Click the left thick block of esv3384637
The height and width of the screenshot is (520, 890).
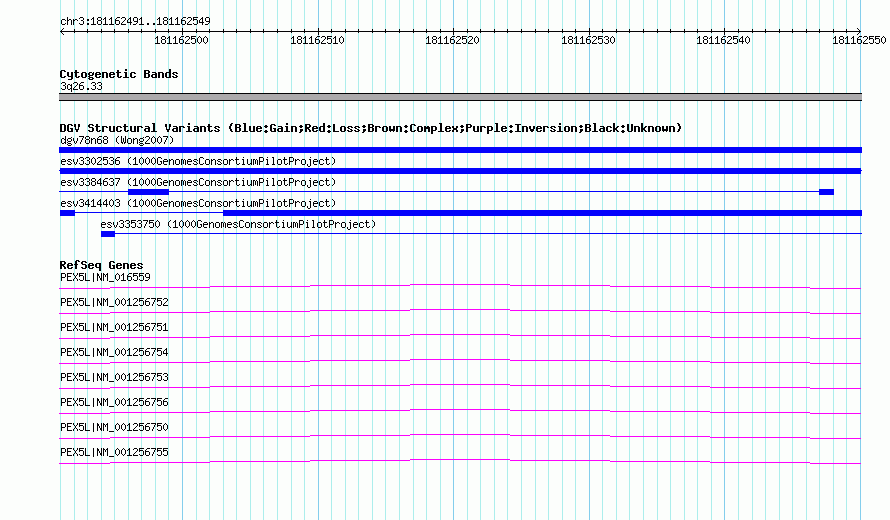(x=149, y=192)
